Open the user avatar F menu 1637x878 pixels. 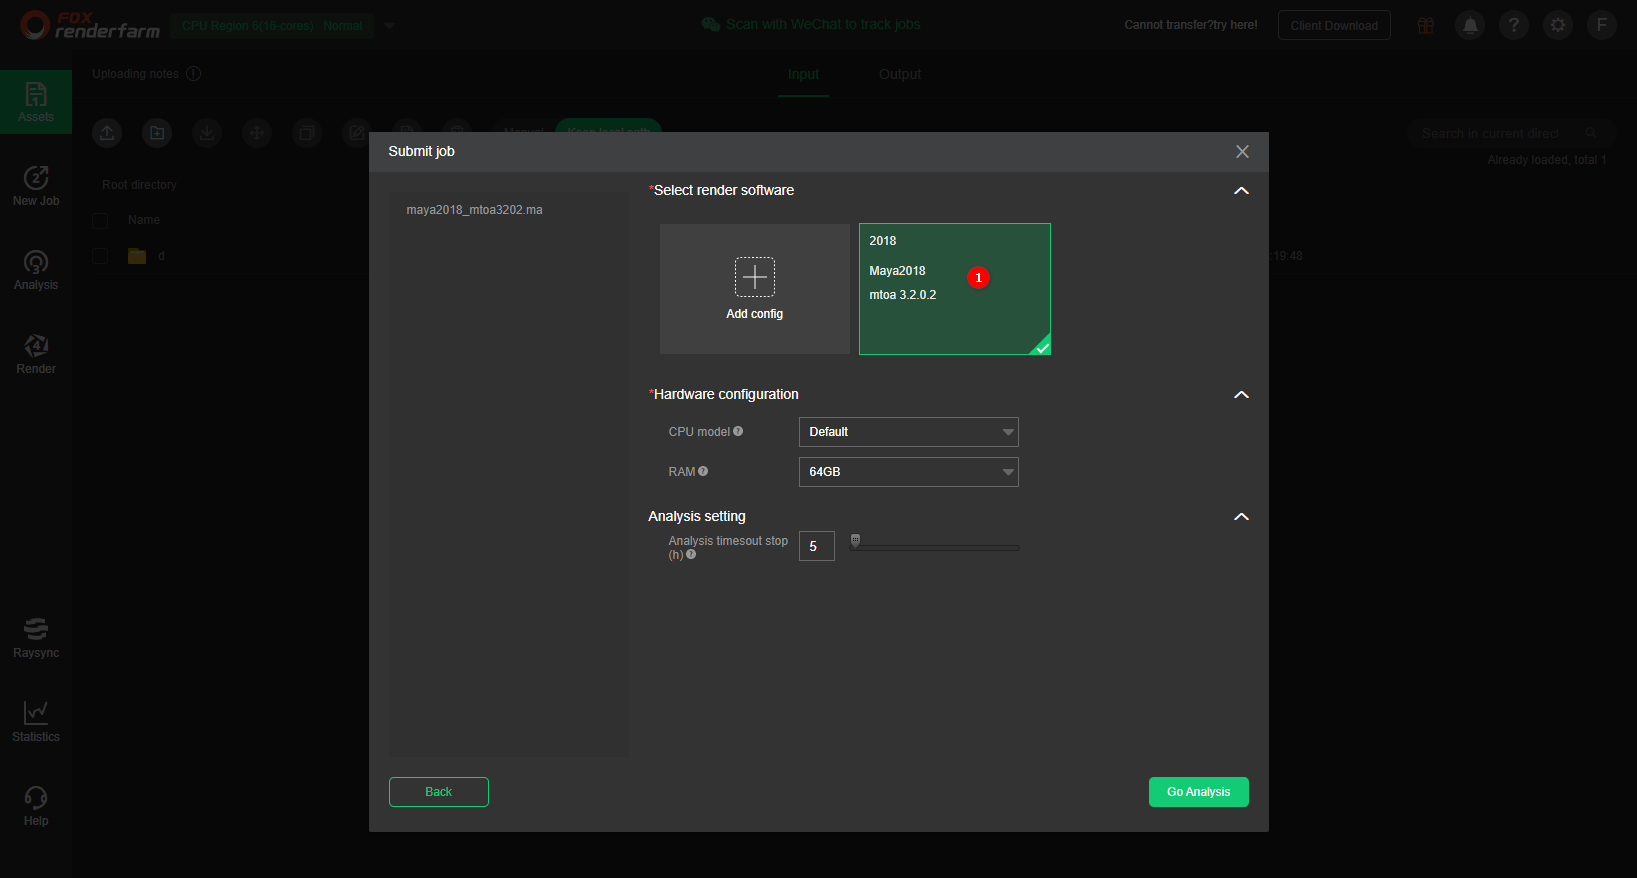(x=1602, y=25)
